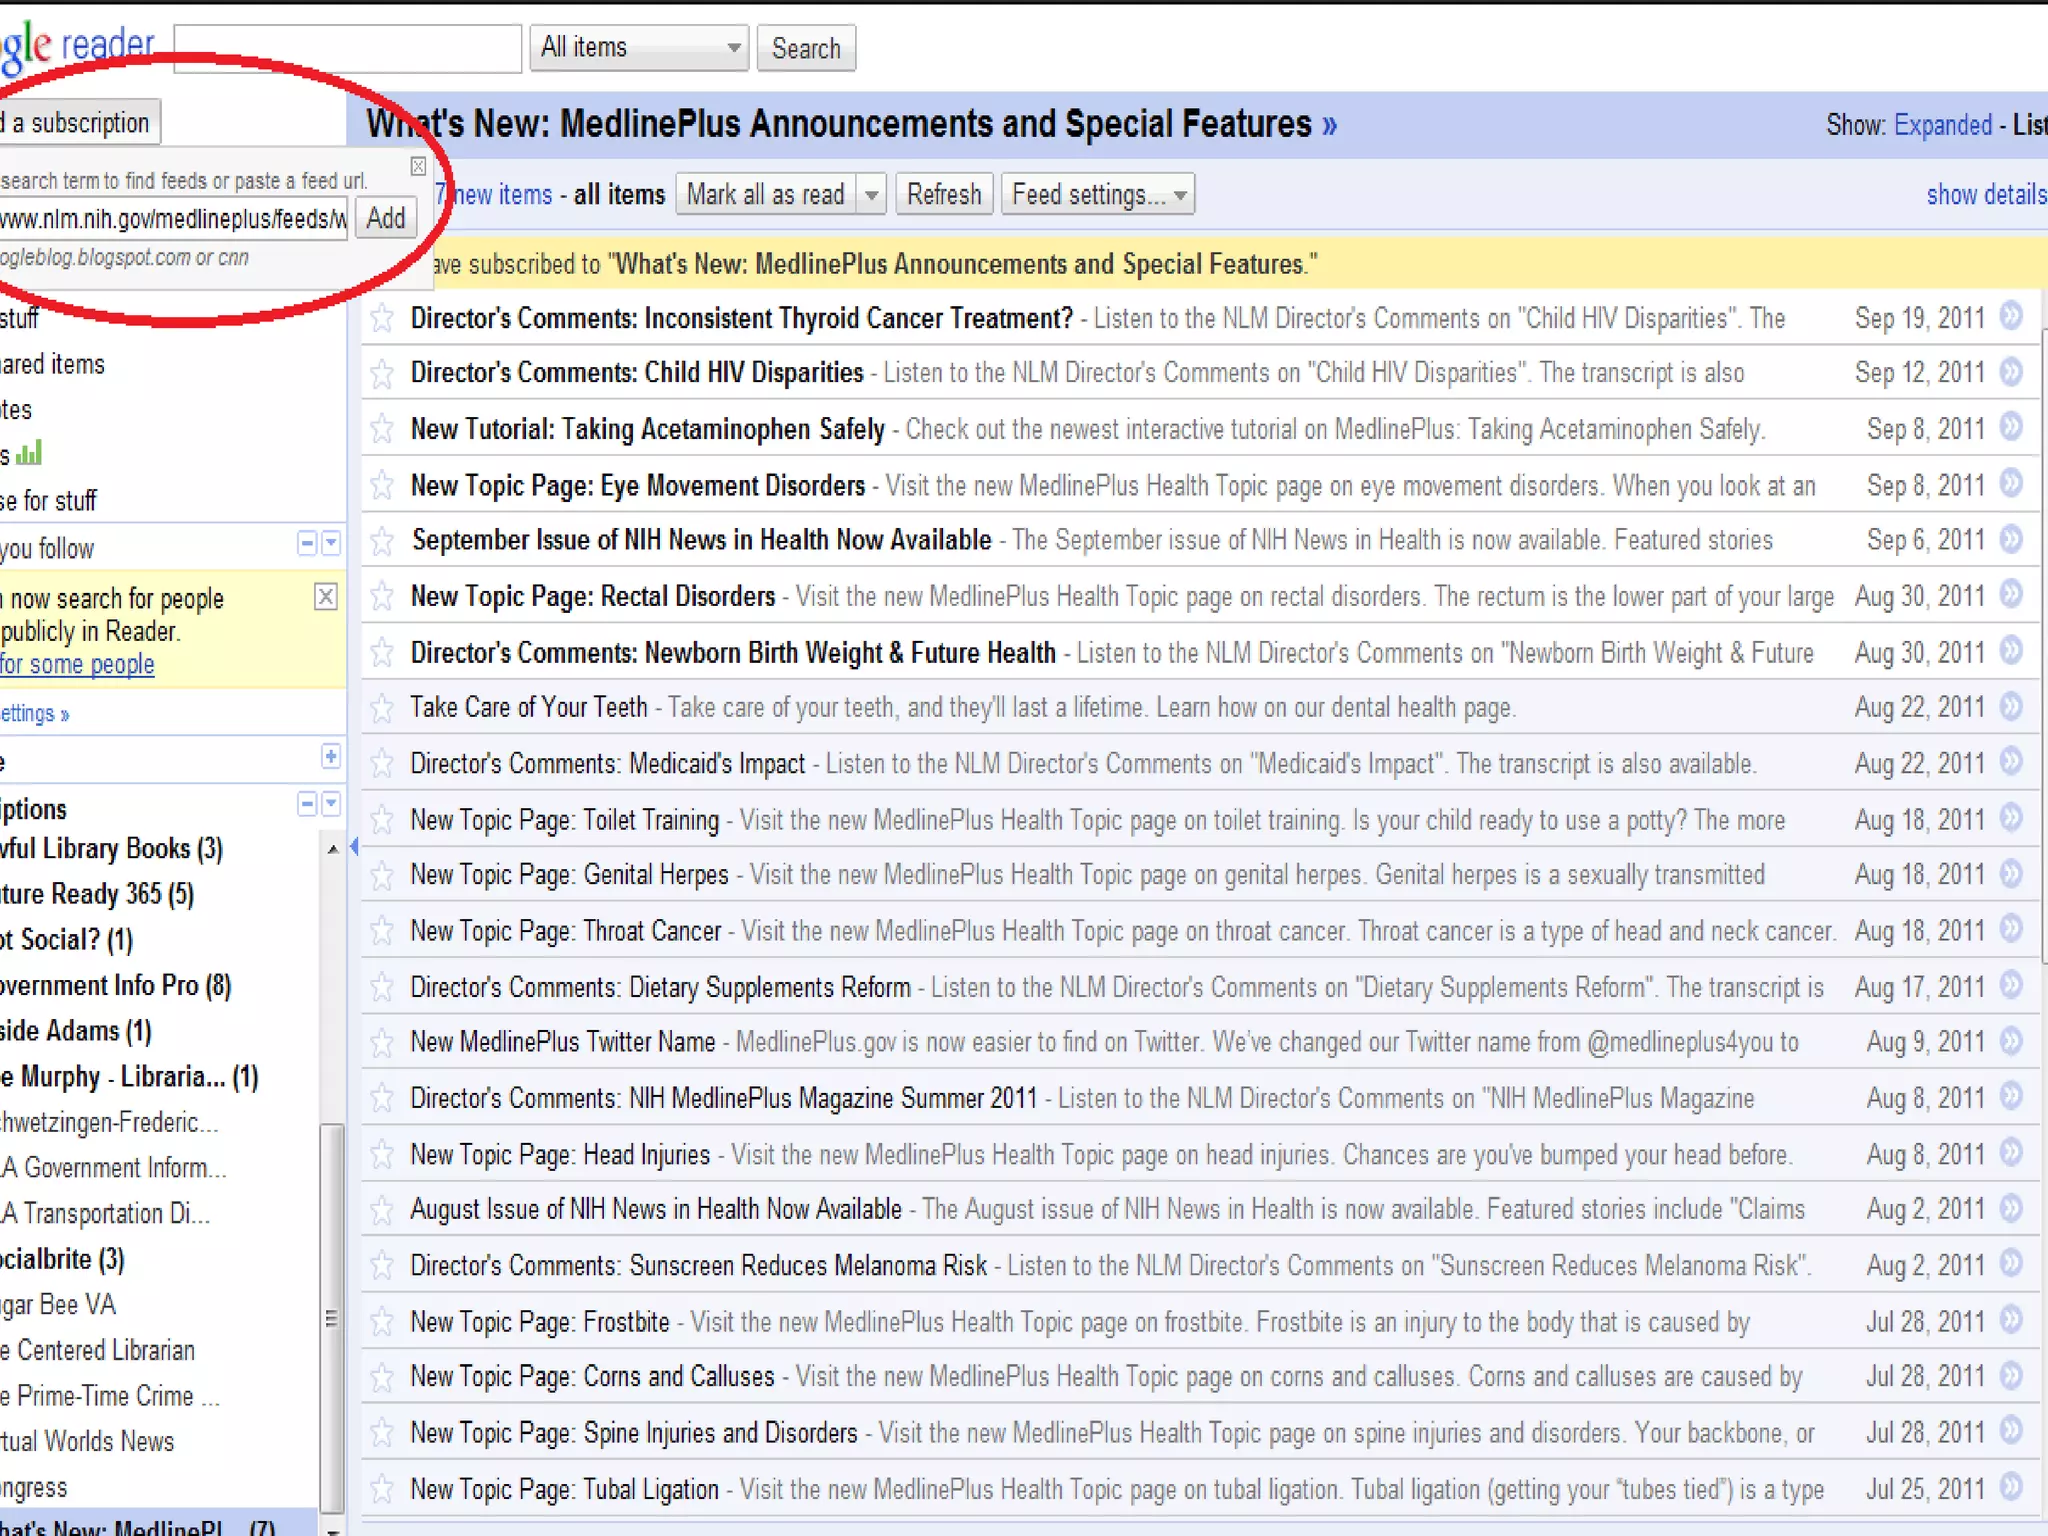Click the feed URL input field
Viewport: 2048px width, 1536px height.
(172, 219)
